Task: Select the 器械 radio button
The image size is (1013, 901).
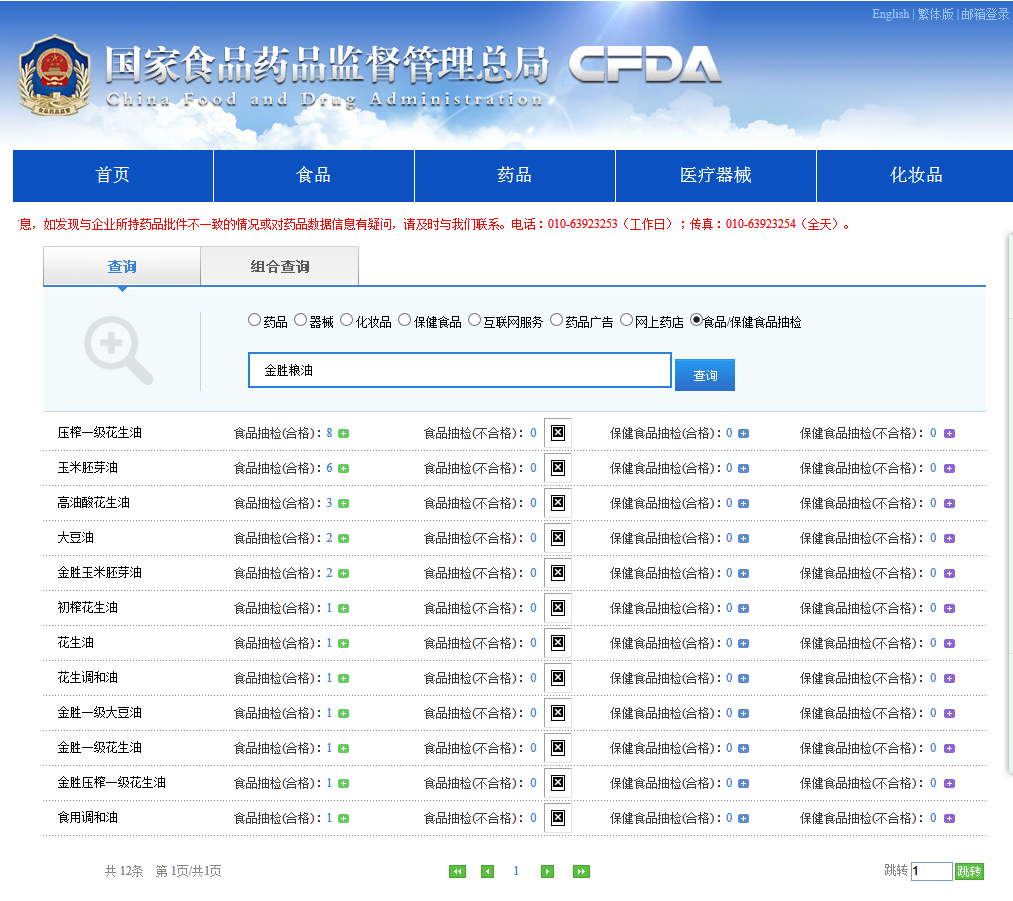Action: click(x=300, y=320)
